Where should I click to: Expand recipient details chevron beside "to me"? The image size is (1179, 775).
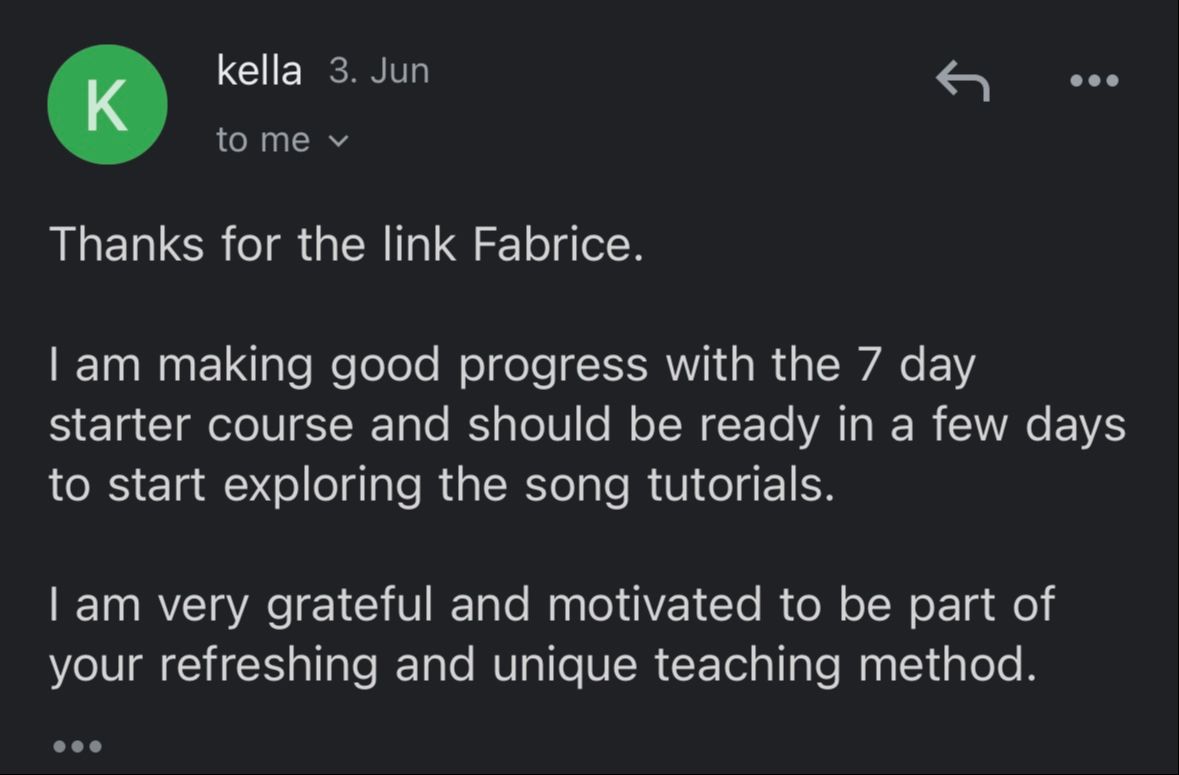click(x=337, y=142)
